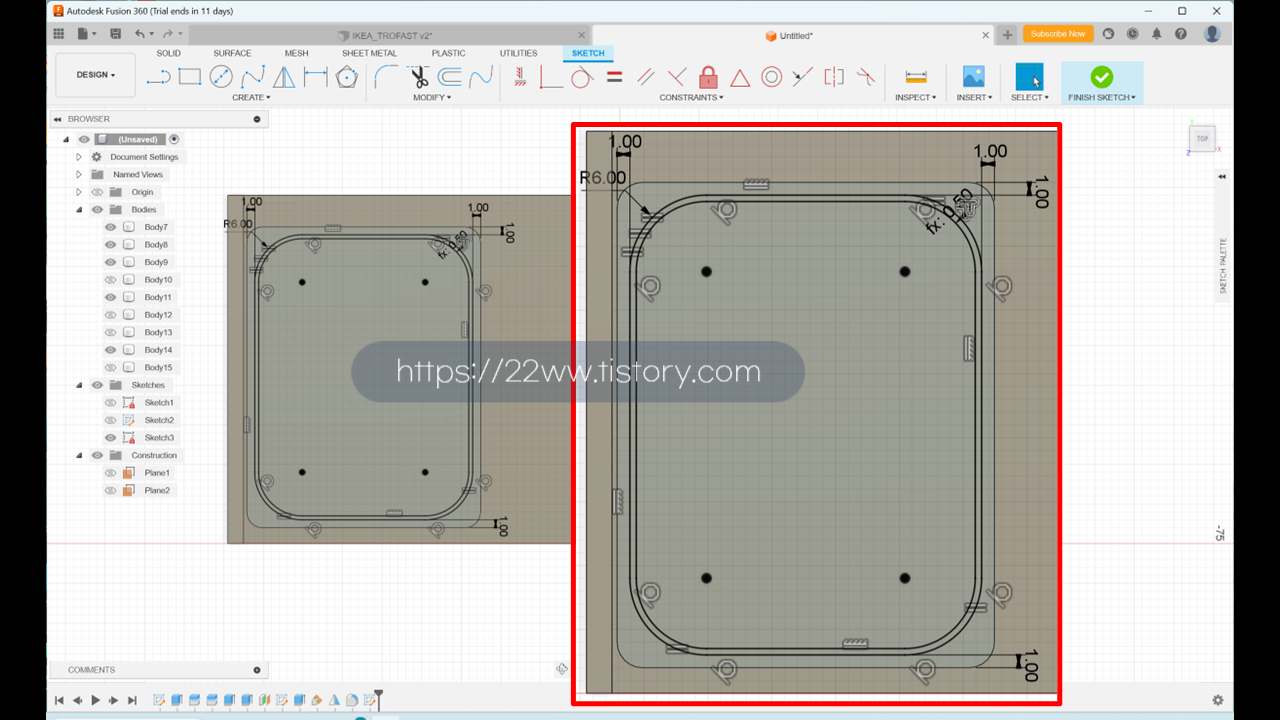Select the Center Diameter Circle tool
Viewport: 1280px width, 720px height.
(221, 77)
